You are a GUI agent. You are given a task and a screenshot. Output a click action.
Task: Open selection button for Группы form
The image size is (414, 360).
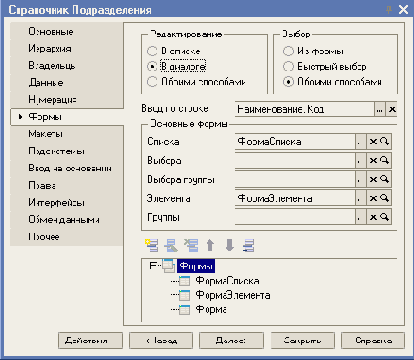click(x=360, y=217)
